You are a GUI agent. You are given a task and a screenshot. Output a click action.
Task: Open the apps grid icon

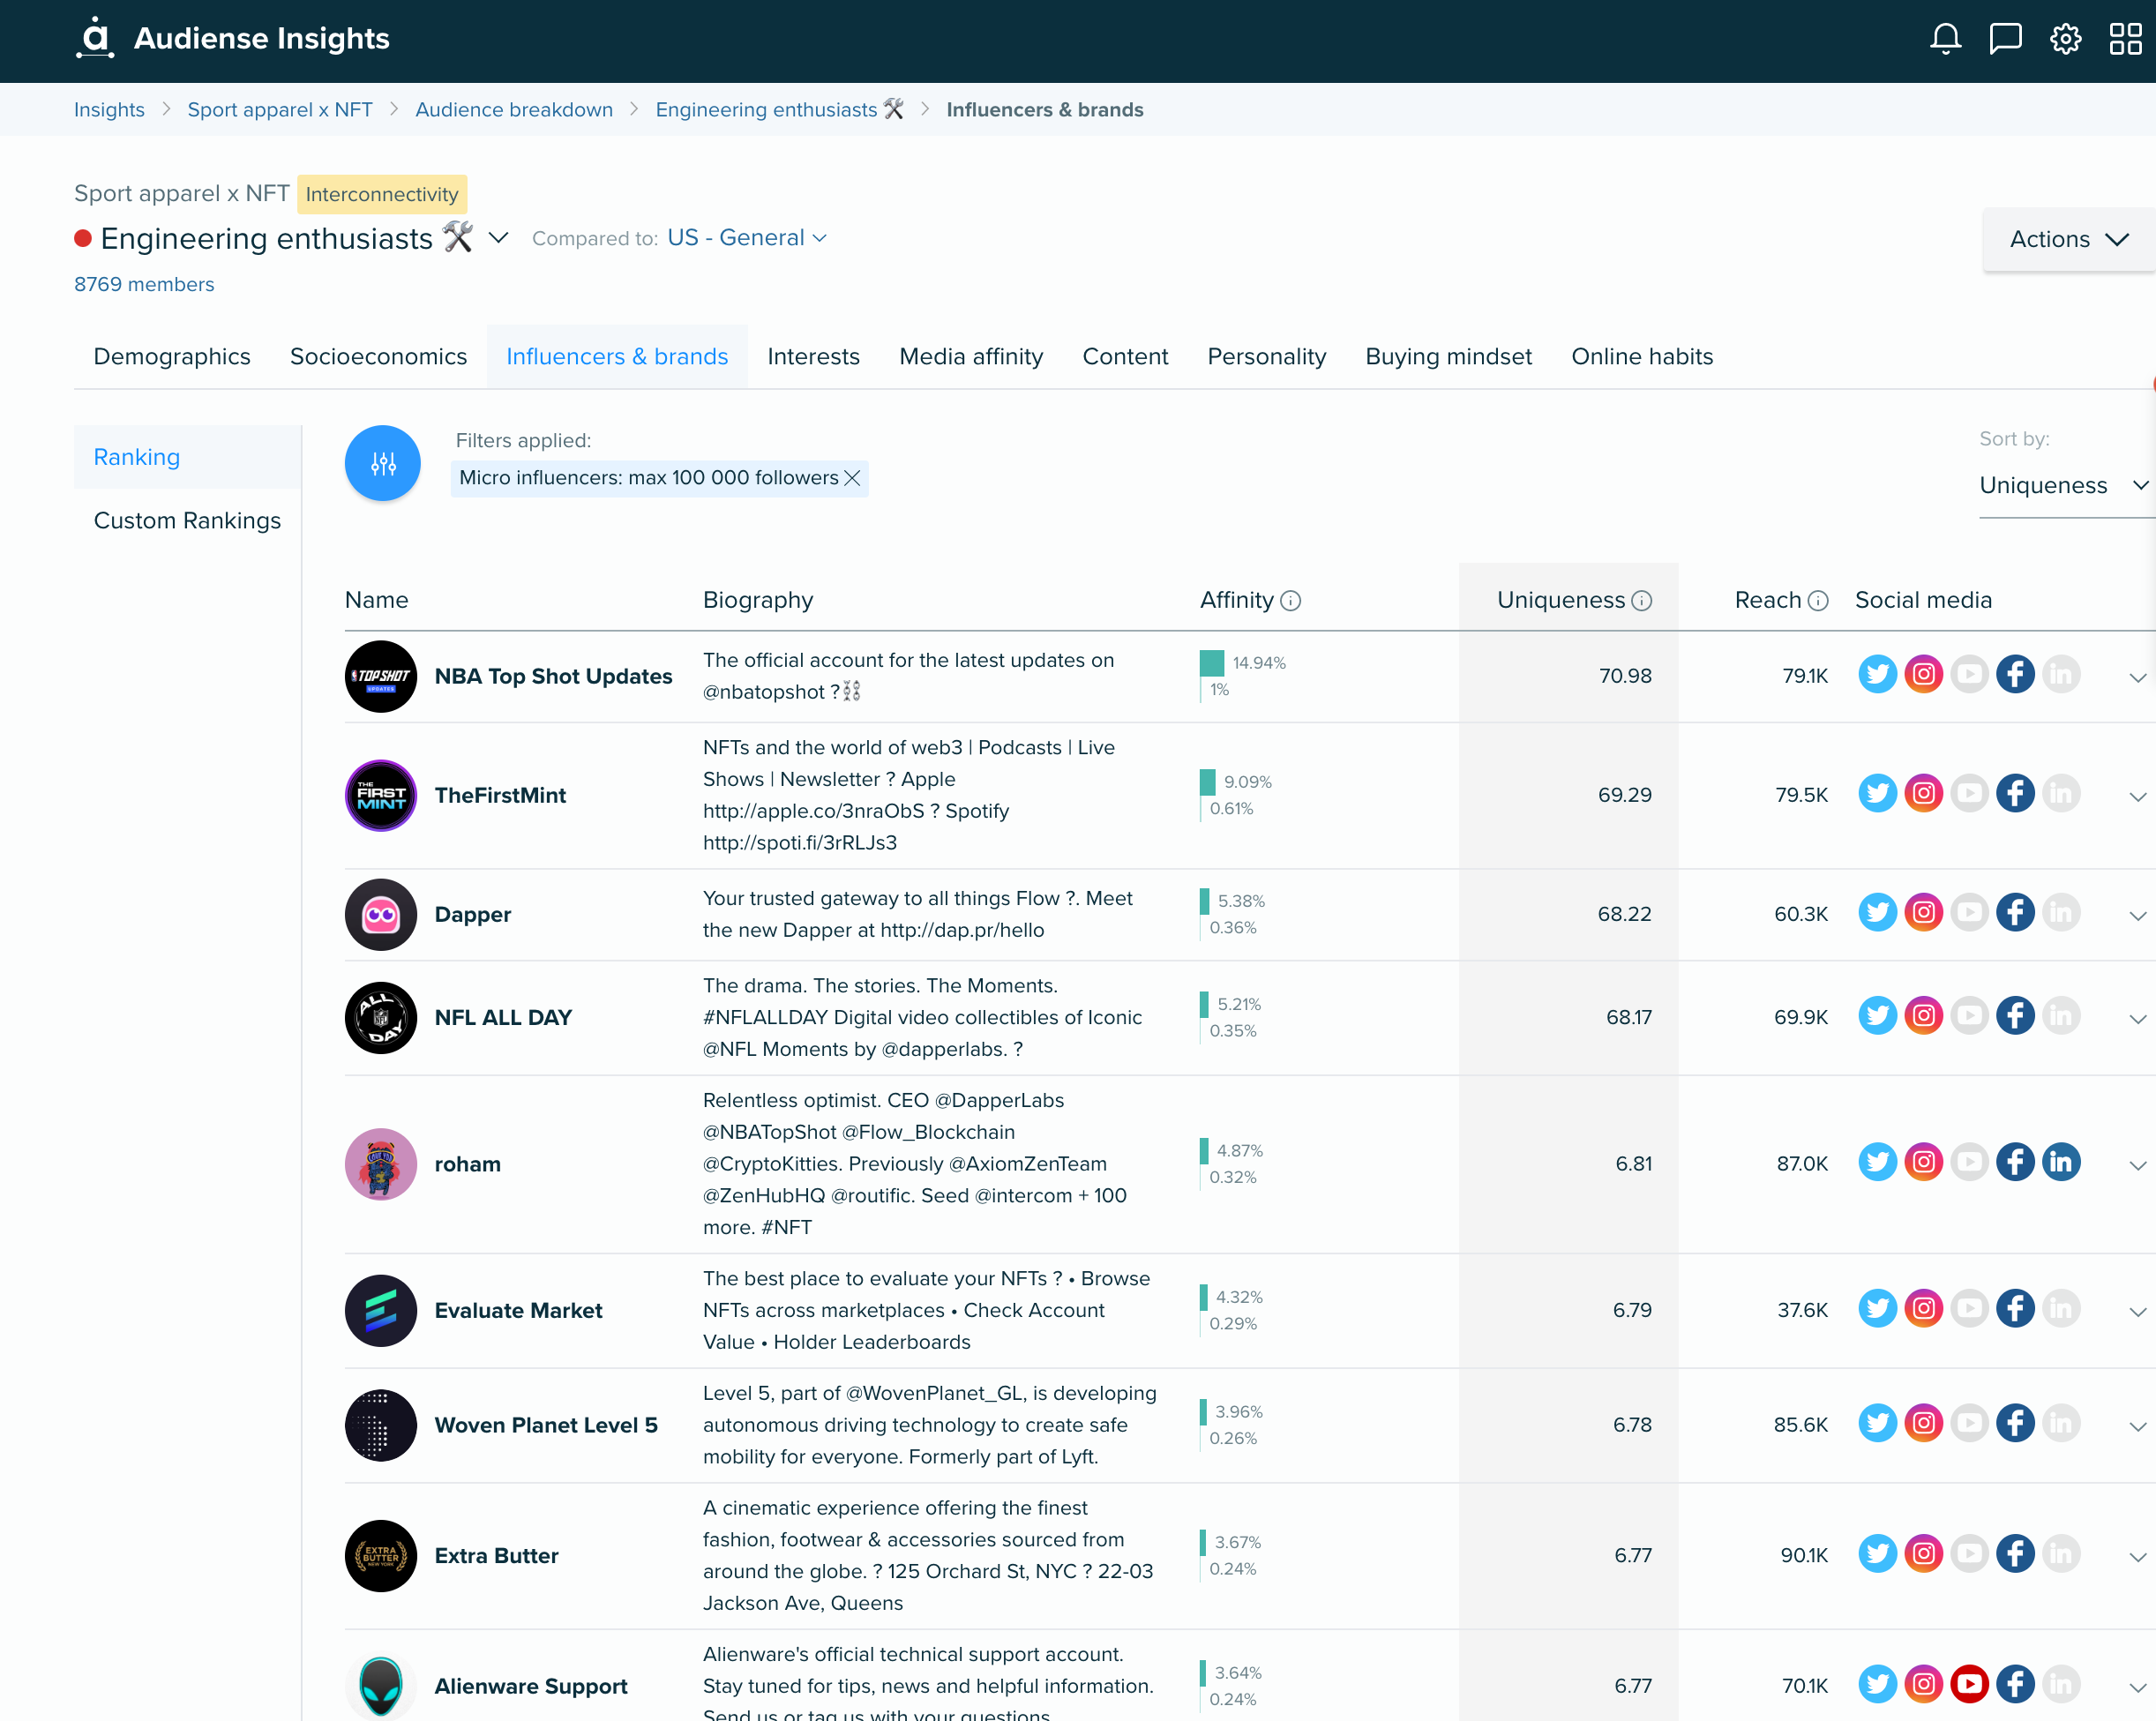(x=2125, y=39)
